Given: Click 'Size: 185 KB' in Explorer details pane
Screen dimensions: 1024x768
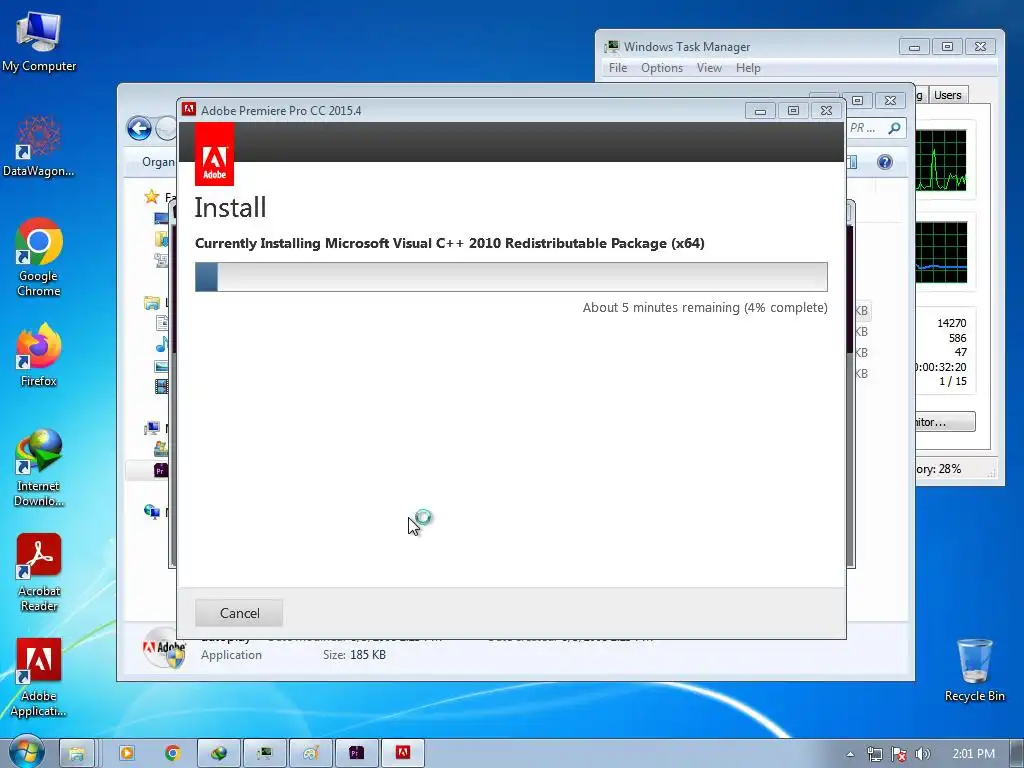Looking at the screenshot, I should [x=354, y=654].
